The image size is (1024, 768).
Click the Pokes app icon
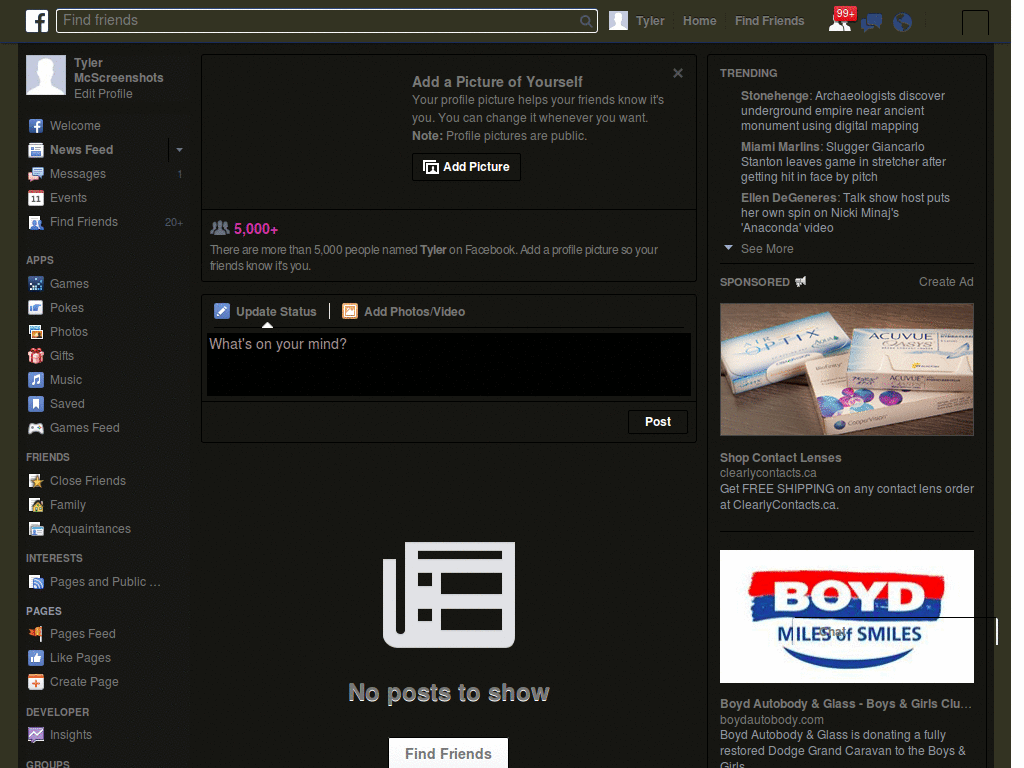[x=36, y=308]
